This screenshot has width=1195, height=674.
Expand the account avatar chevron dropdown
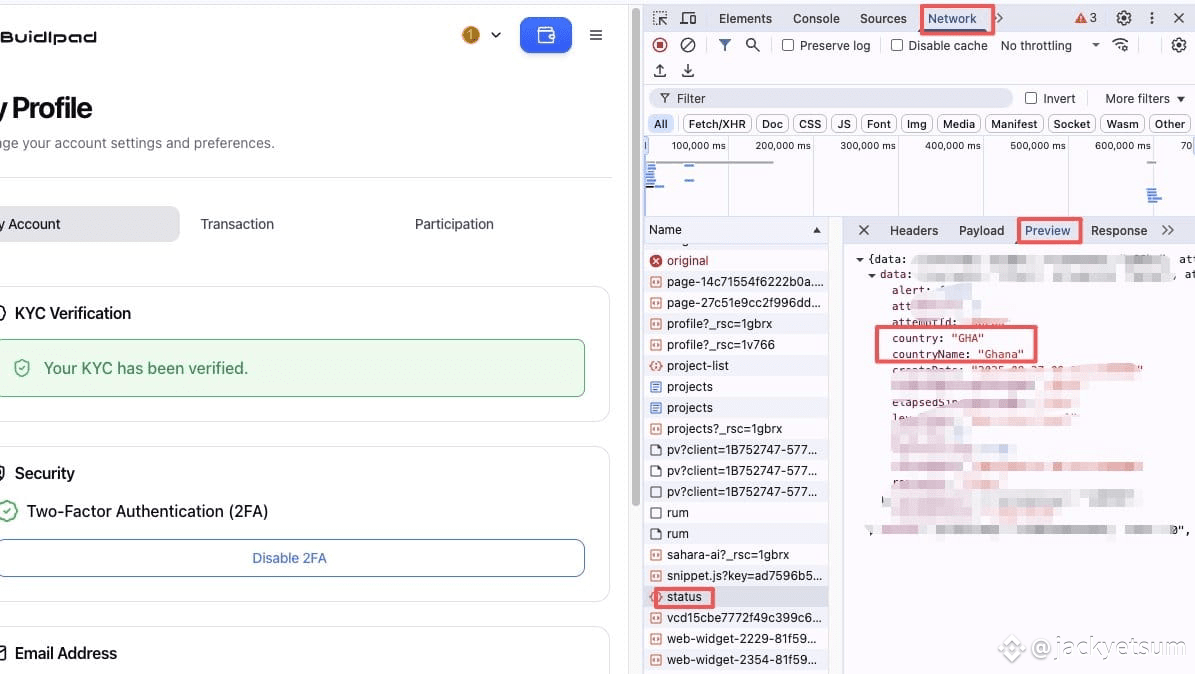(x=496, y=35)
